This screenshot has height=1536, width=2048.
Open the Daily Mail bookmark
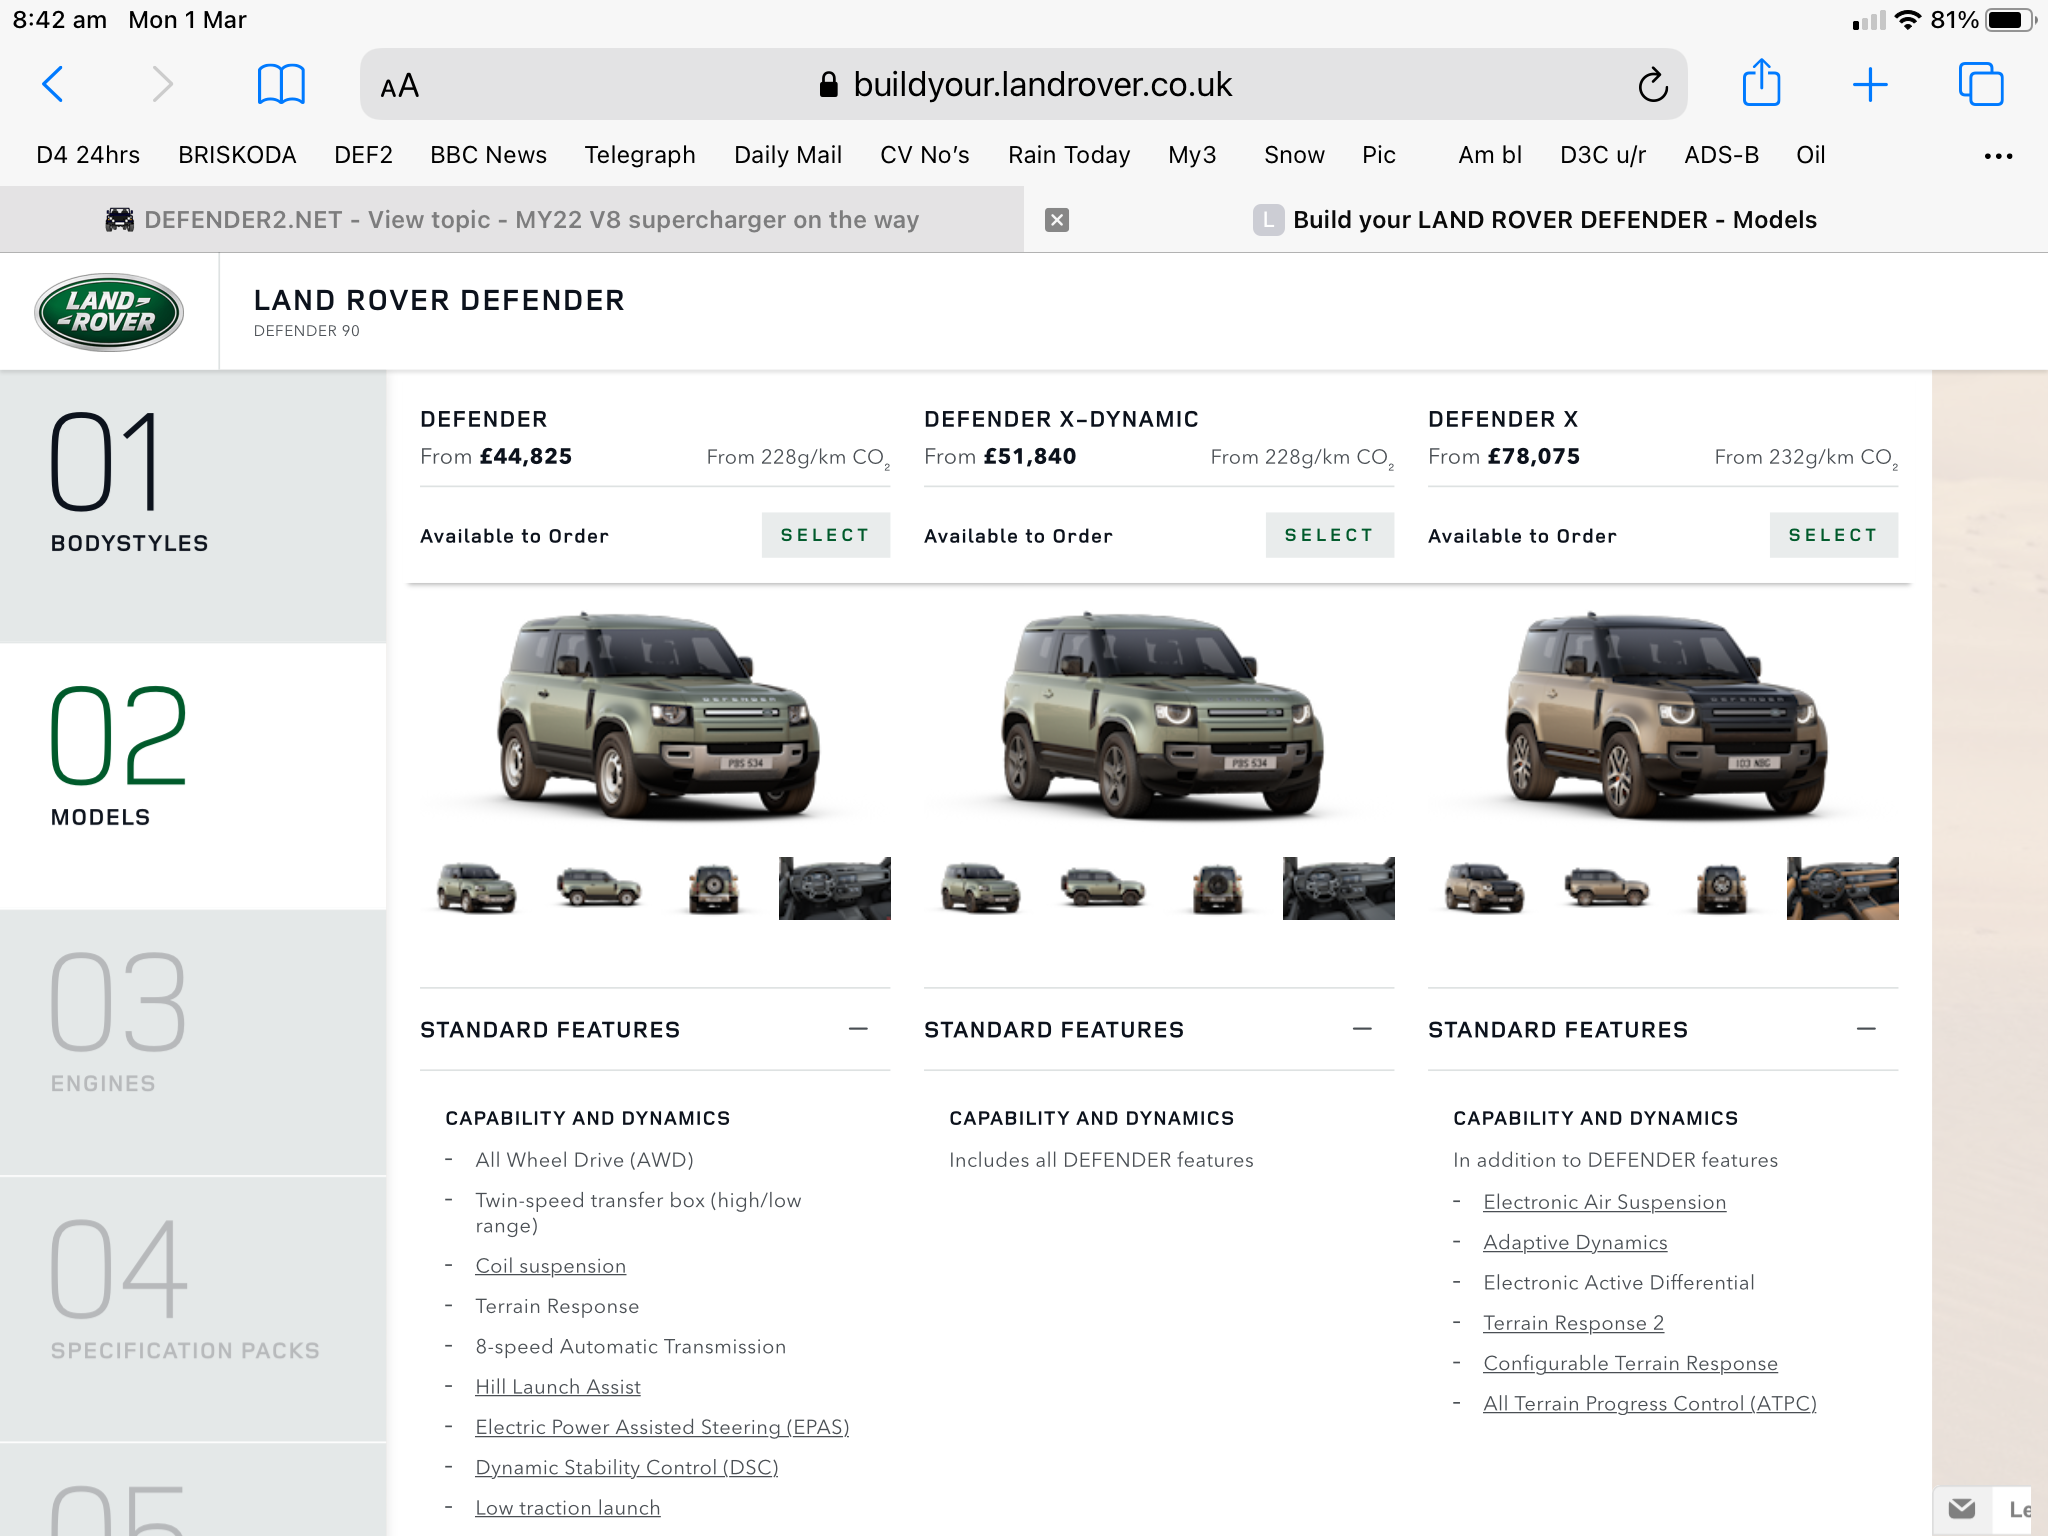point(788,155)
